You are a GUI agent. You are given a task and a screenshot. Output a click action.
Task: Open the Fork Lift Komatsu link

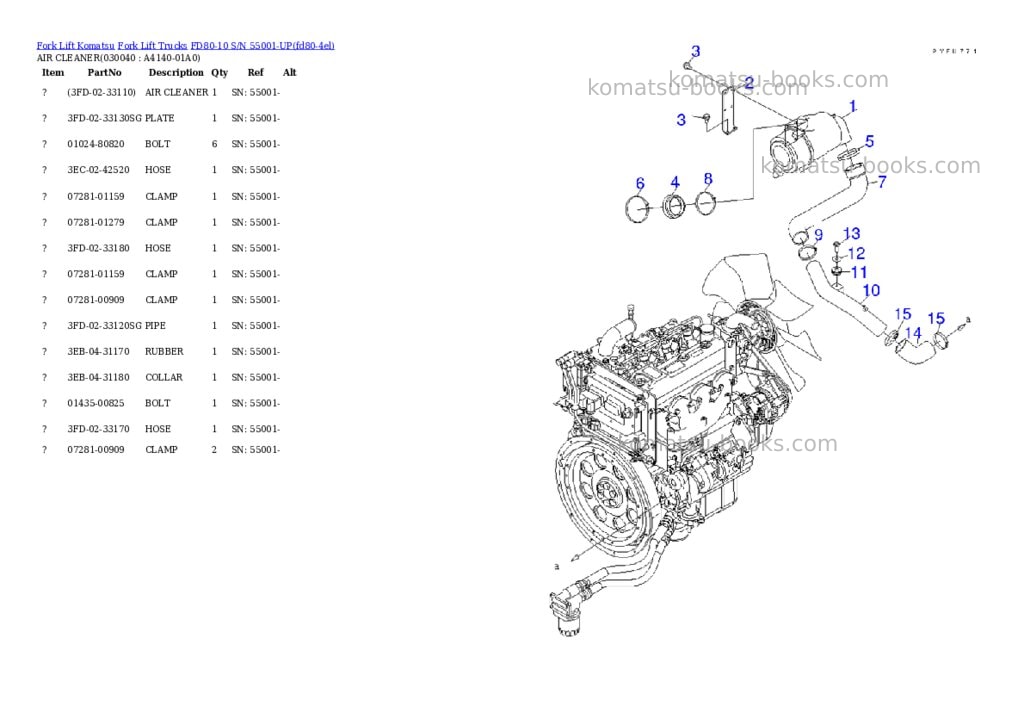pos(75,46)
